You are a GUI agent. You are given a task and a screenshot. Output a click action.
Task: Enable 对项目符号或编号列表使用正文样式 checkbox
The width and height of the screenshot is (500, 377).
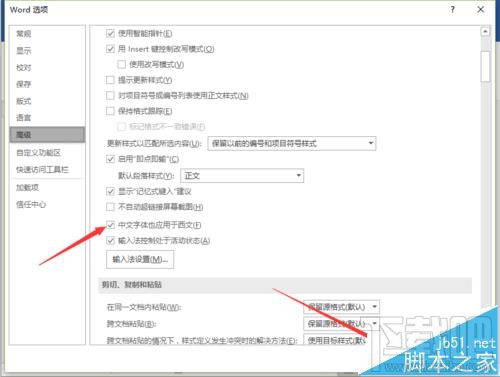(x=110, y=96)
